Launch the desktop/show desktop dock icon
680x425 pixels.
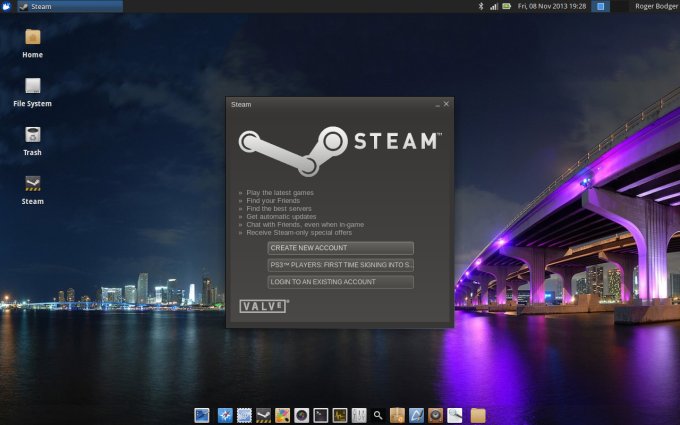coord(202,415)
